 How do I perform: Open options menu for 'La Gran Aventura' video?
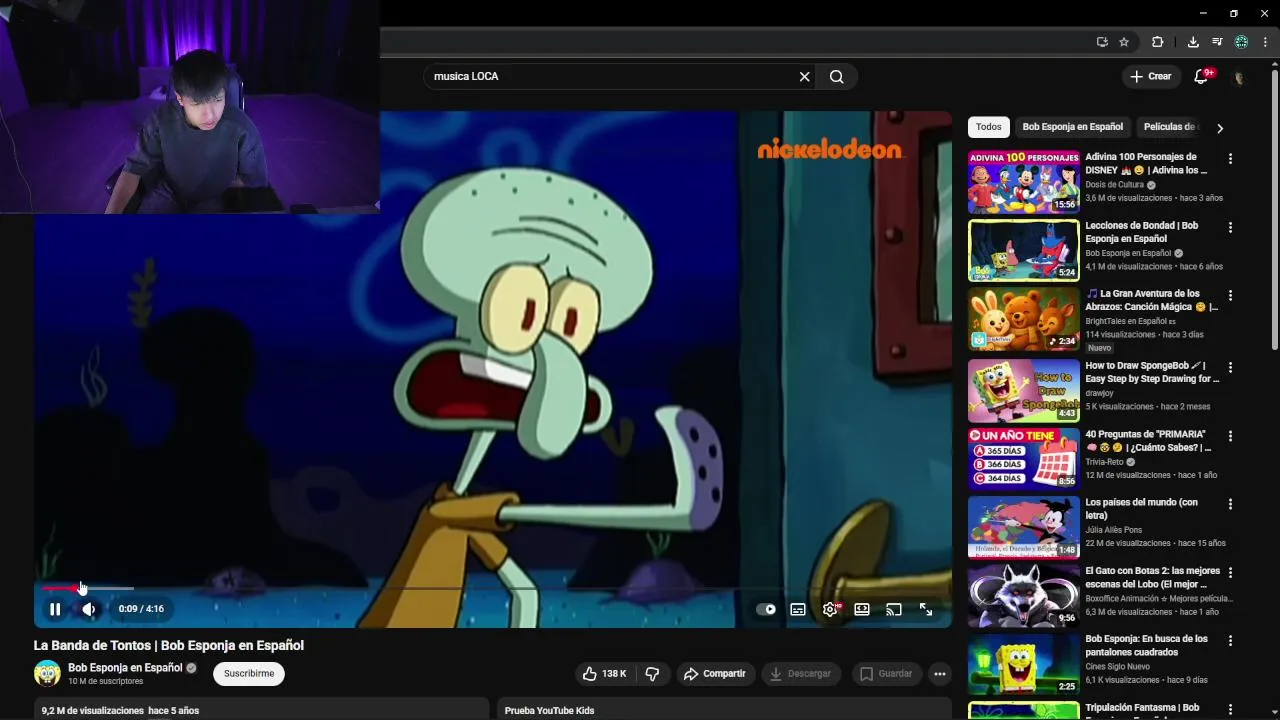click(1230, 296)
